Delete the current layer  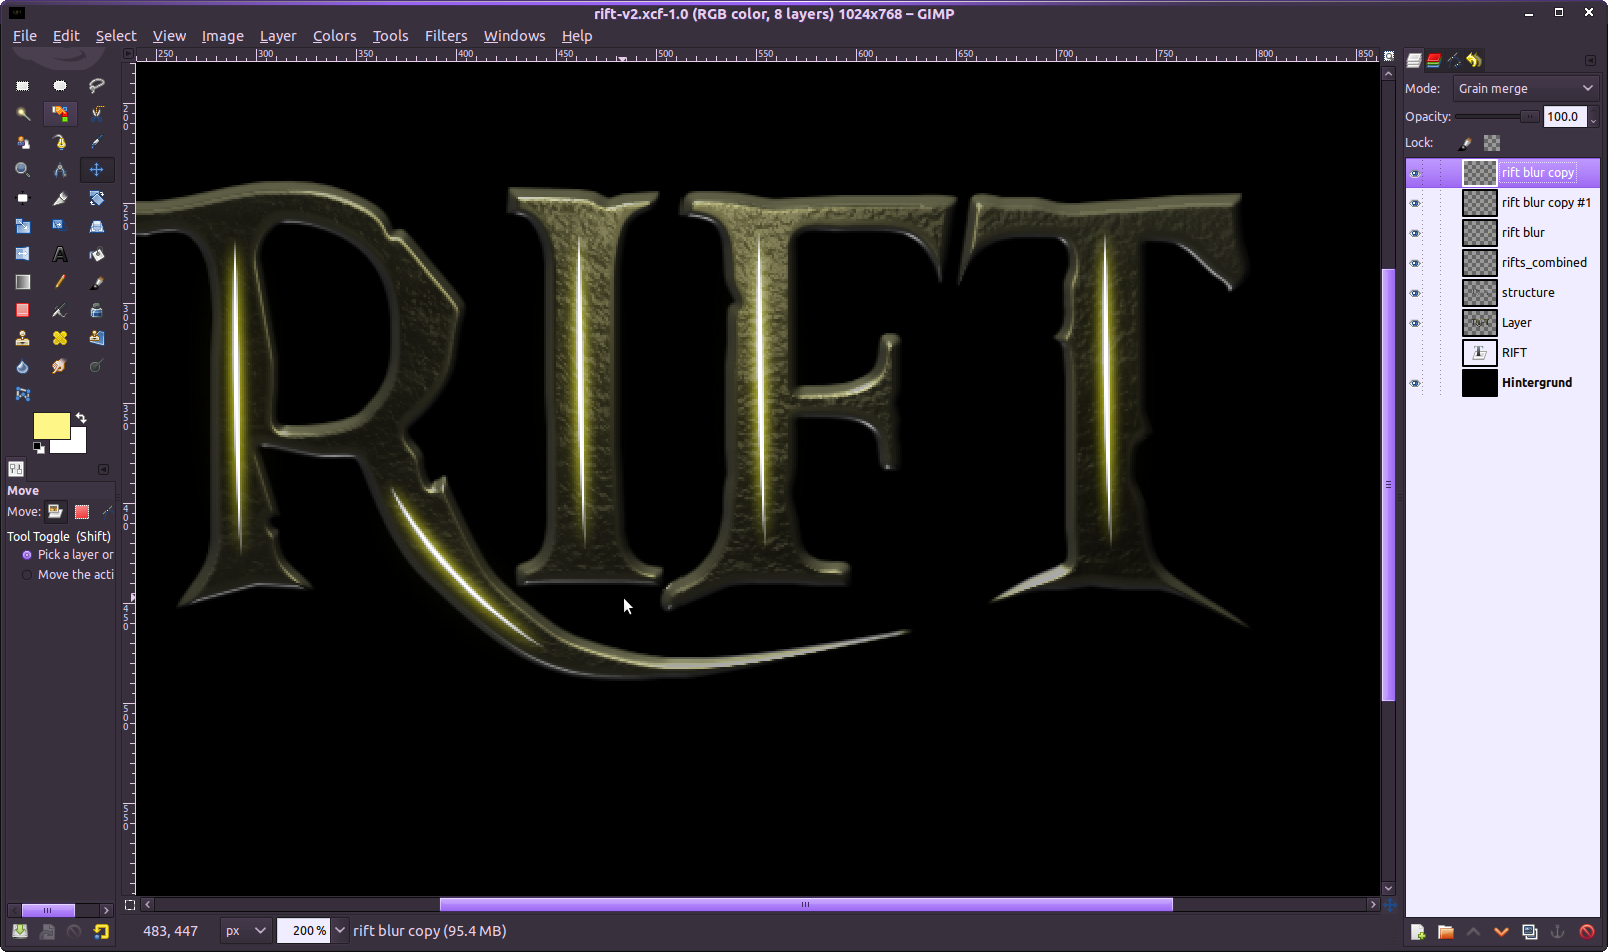click(1586, 932)
